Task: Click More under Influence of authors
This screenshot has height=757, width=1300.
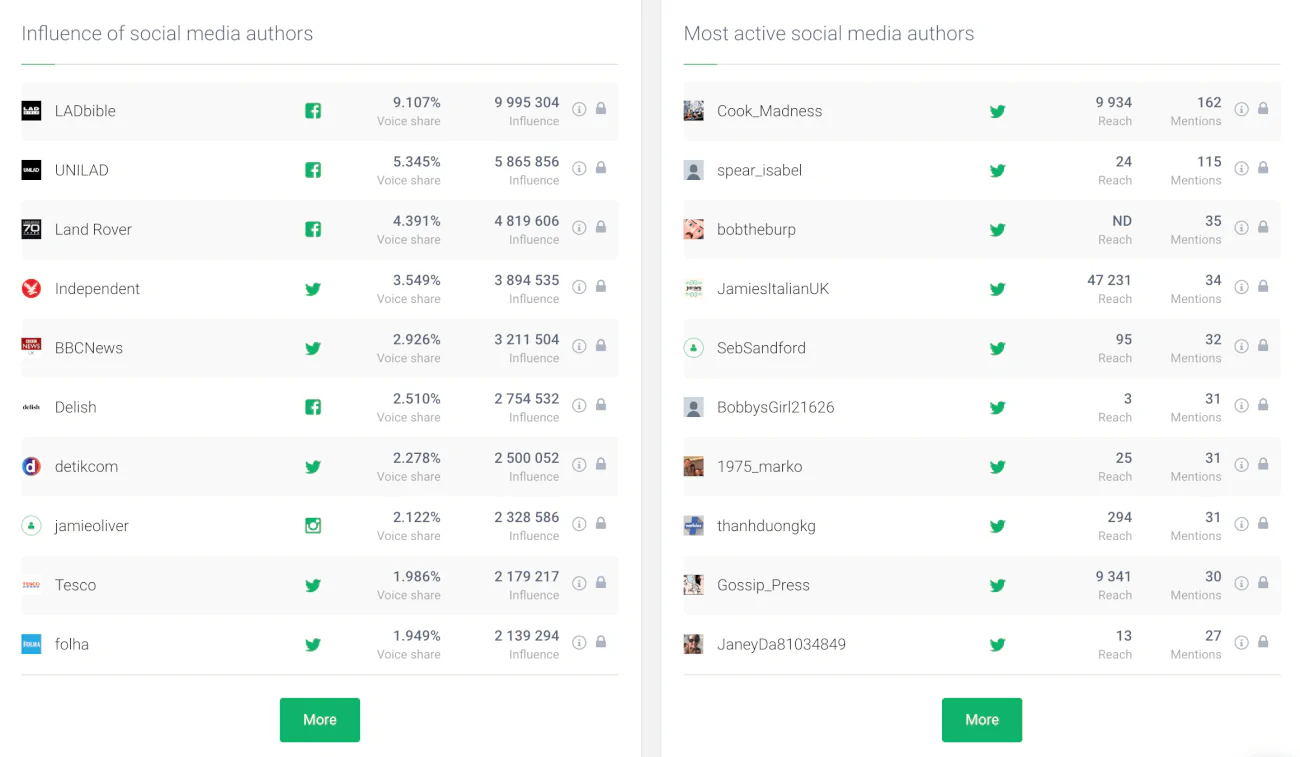Action: click(320, 720)
